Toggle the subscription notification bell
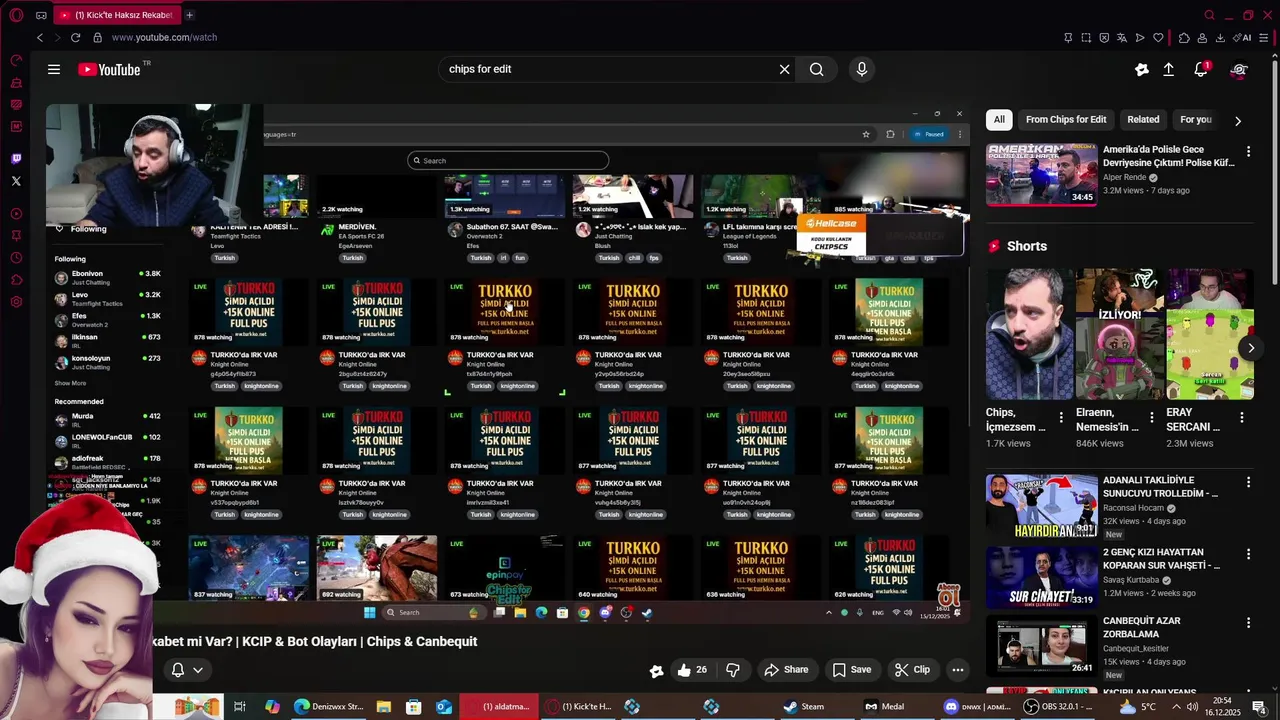The image size is (1280, 720). coord(178,670)
